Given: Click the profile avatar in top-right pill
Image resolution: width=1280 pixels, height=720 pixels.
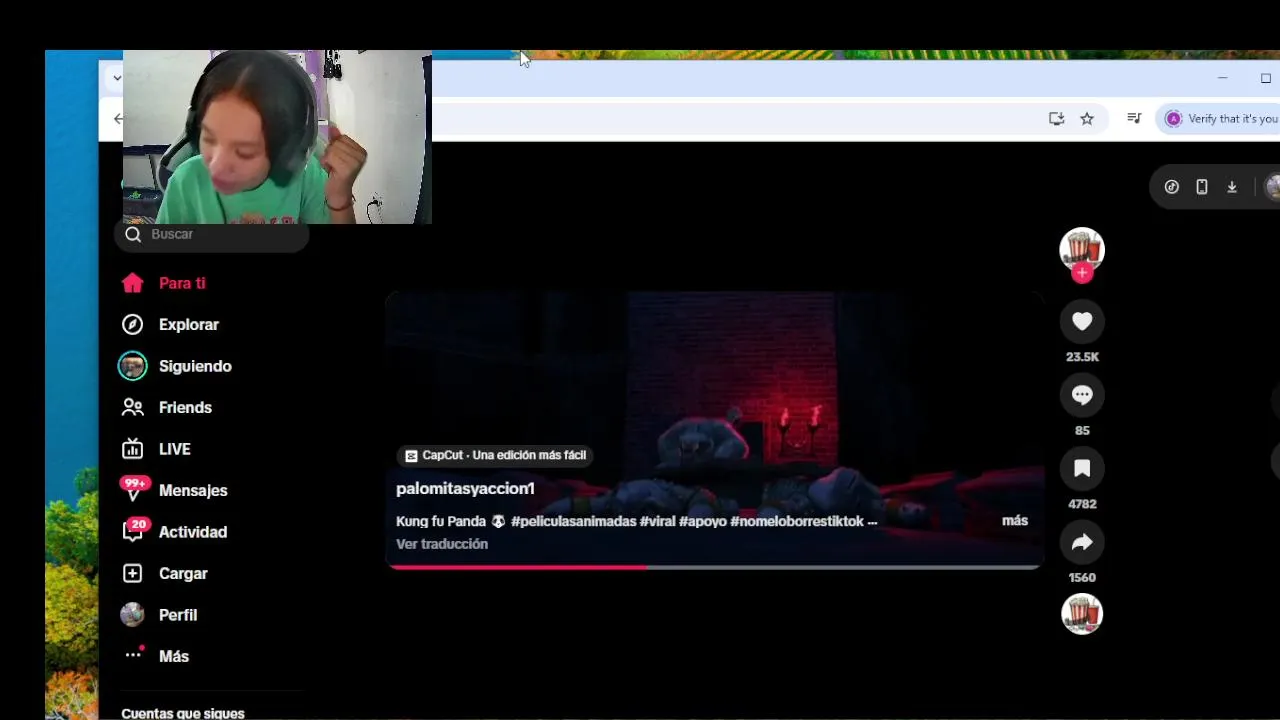Looking at the screenshot, I should coord(1272,187).
